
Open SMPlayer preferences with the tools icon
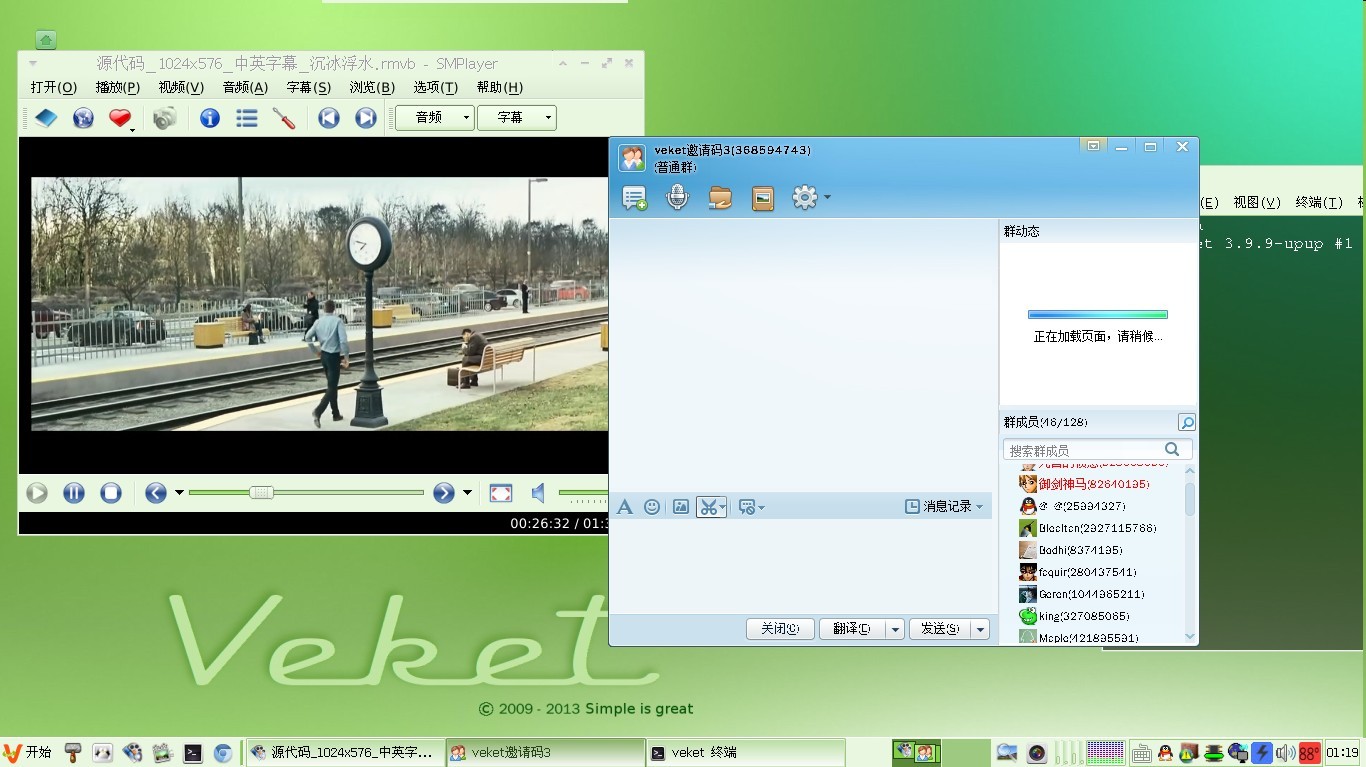pos(284,118)
